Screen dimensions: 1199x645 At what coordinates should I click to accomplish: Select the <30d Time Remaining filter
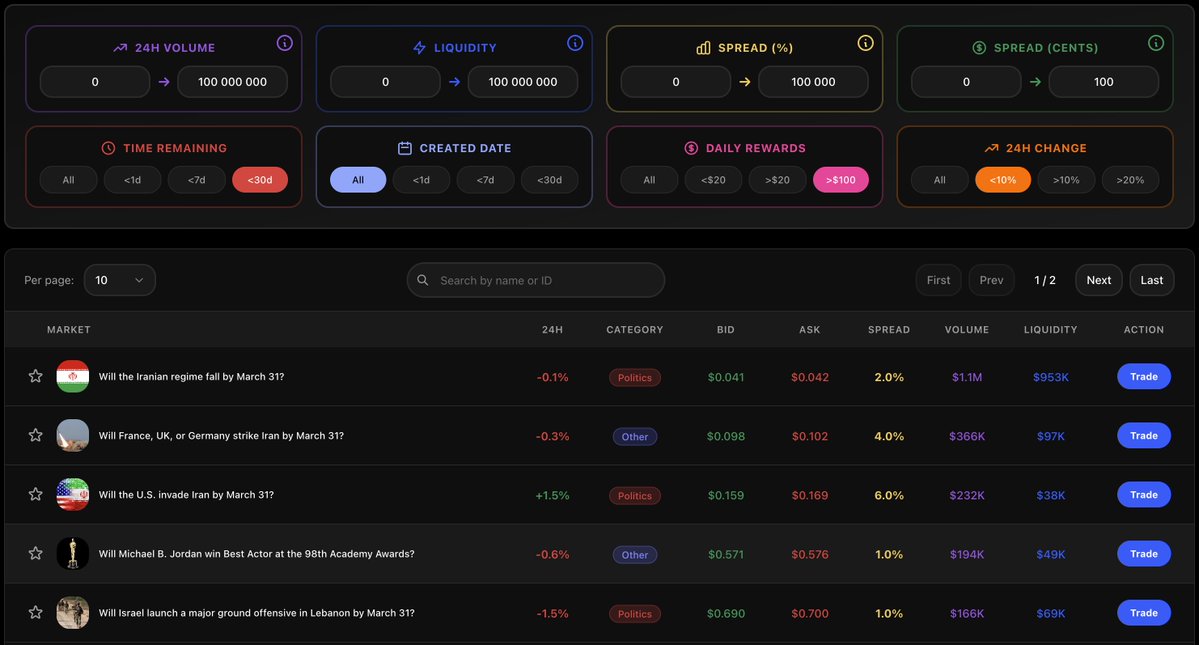(260, 180)
